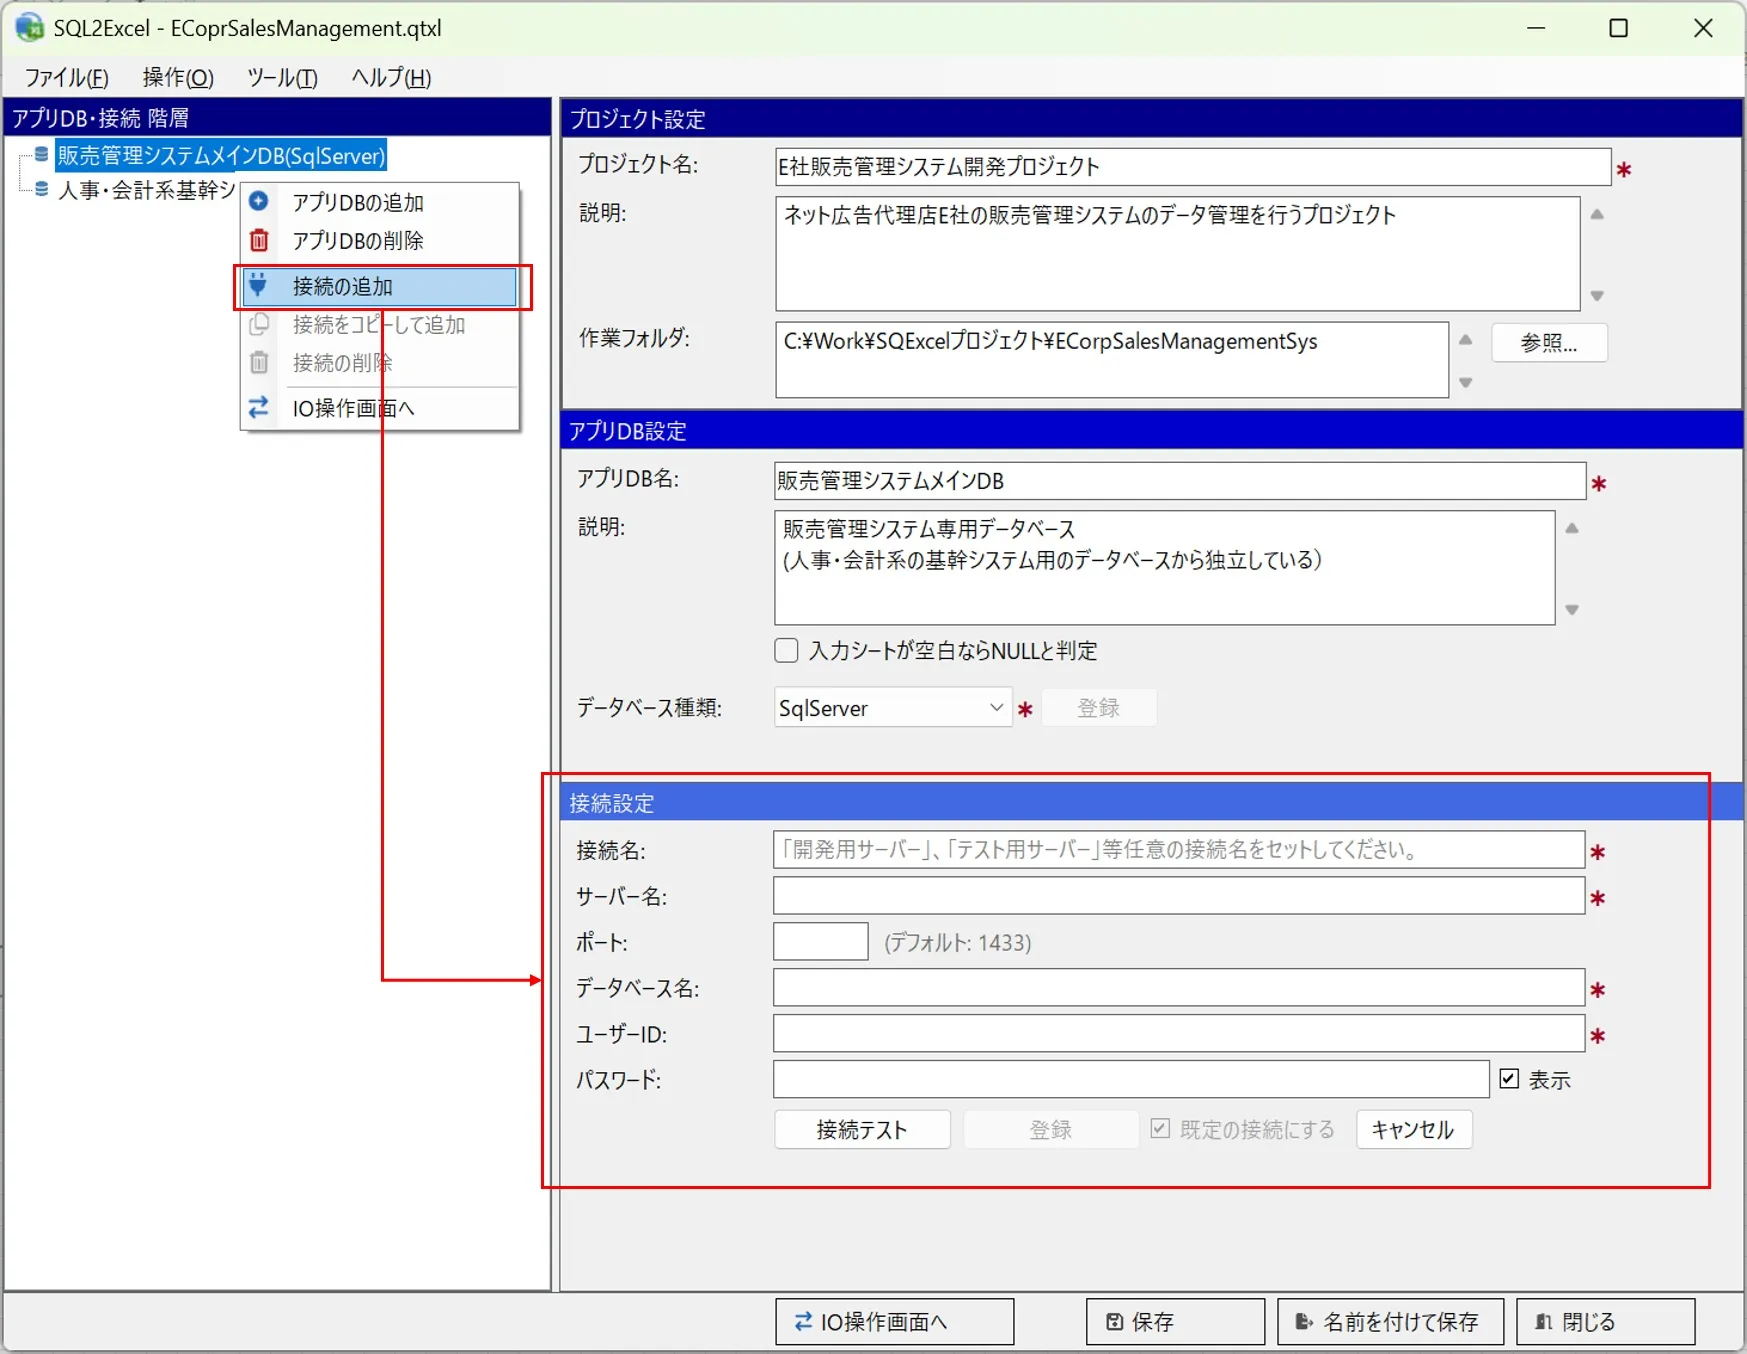Uncheck the 表示 password checkbox

[x=1509, y=1079]
